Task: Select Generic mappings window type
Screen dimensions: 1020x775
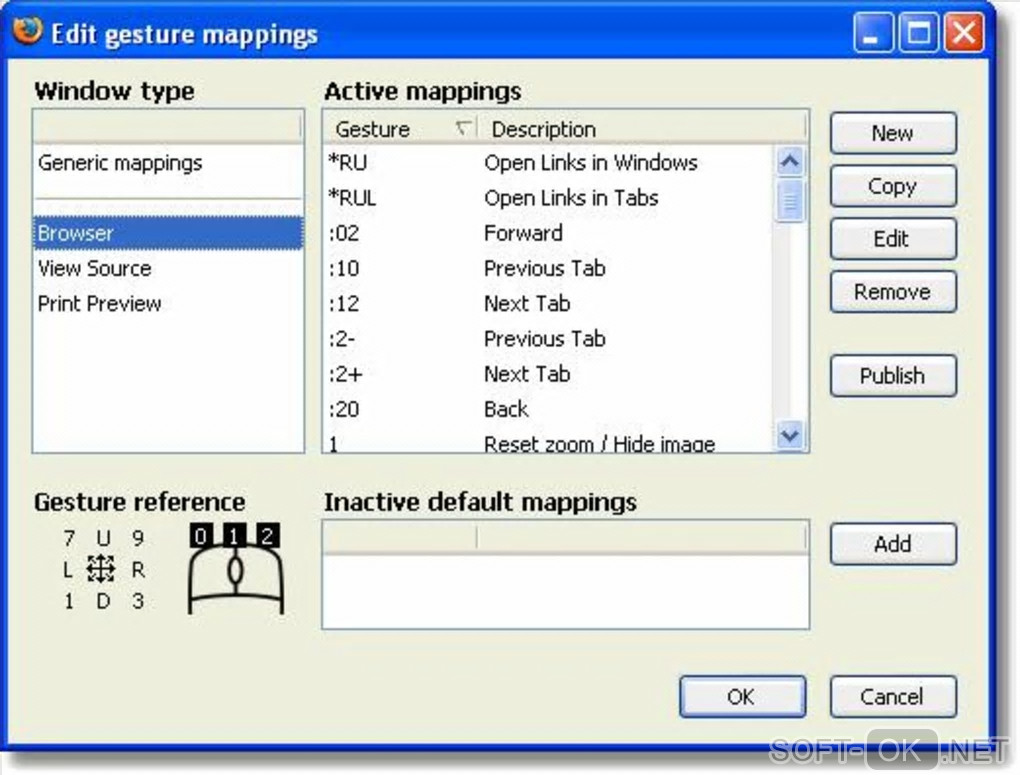Action: coord(168,163)
